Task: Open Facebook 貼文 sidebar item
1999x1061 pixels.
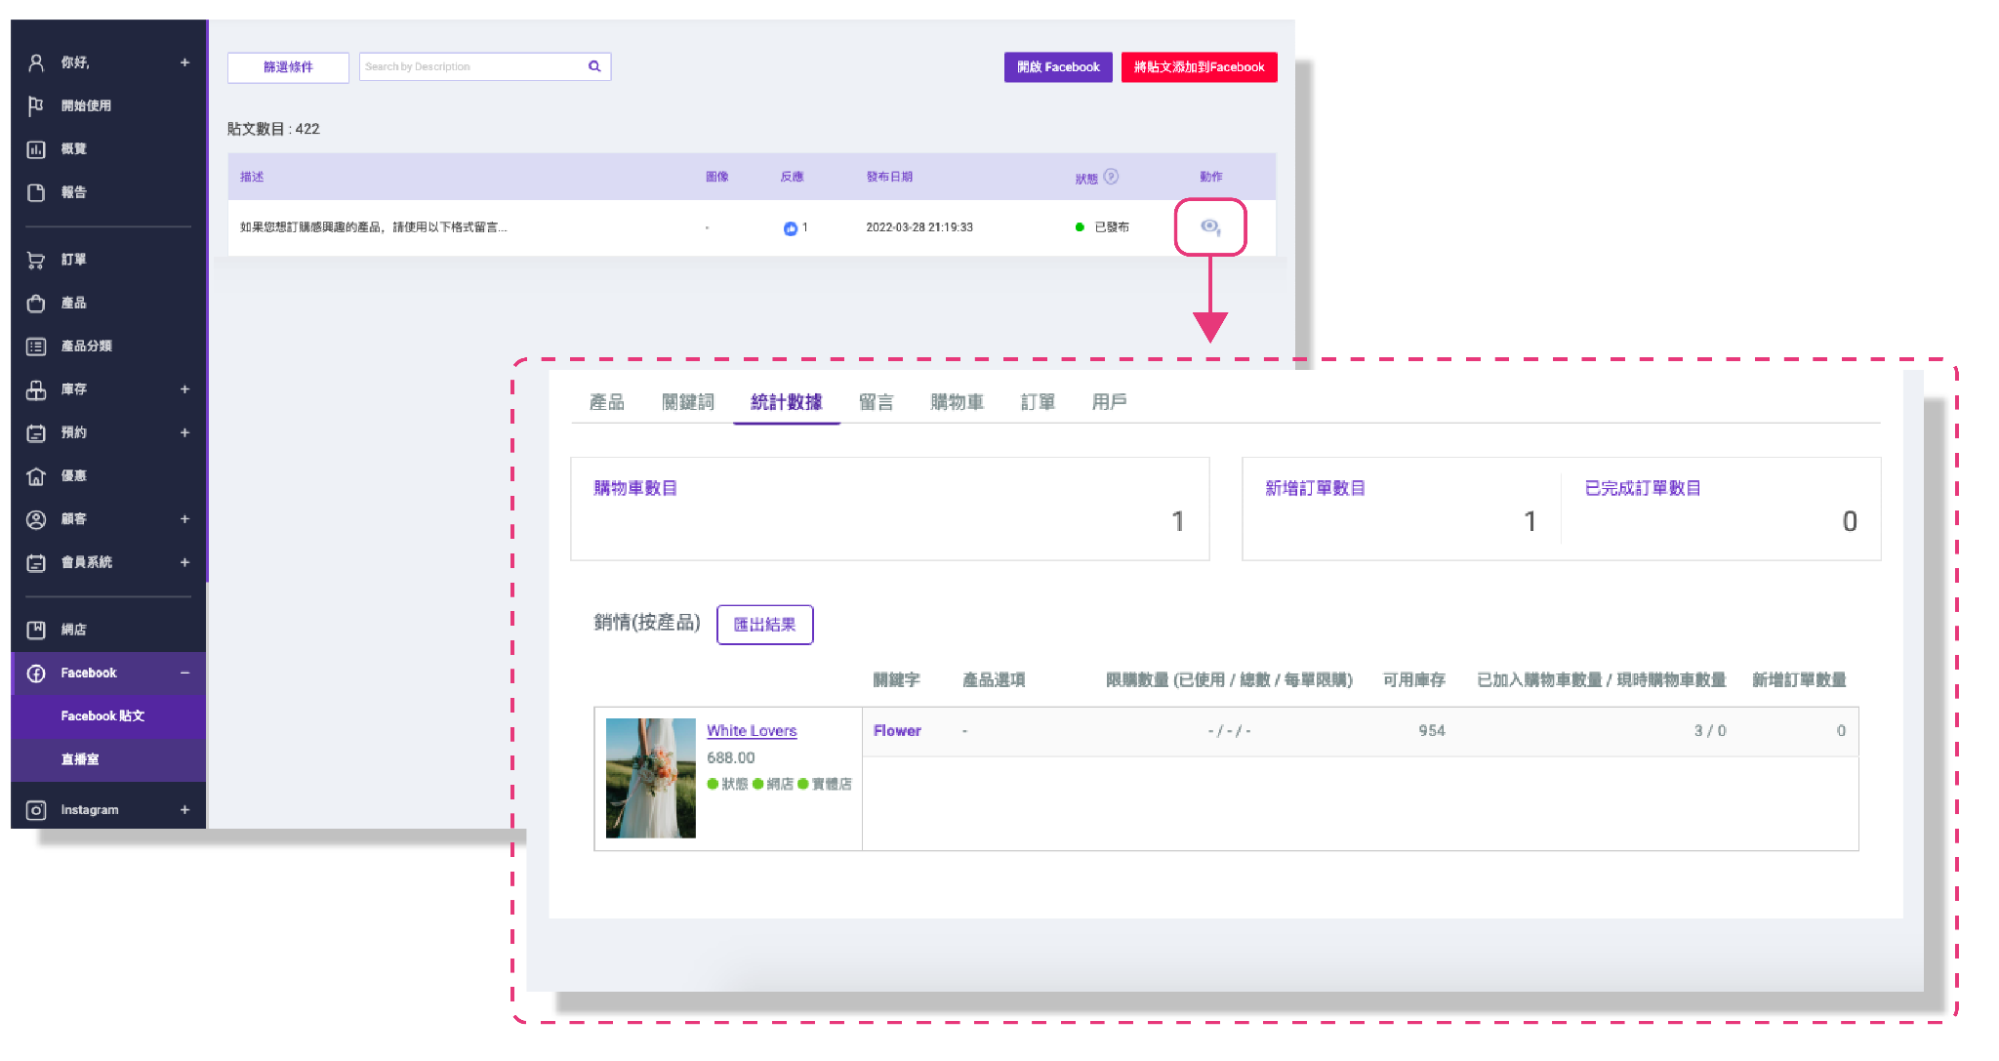Action: [x=108, y=716]
